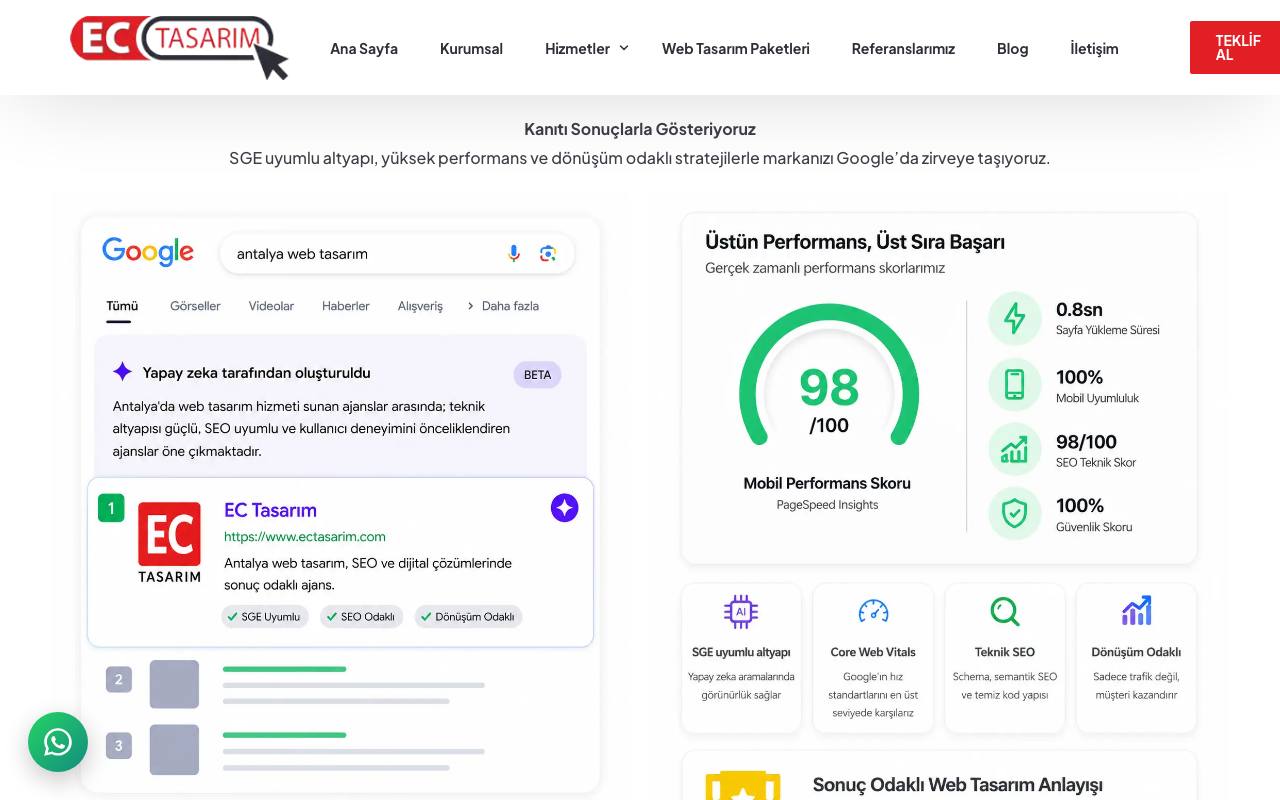The height and width of the screenshot is (800, 1280).
Task: Open the Ana Sayfa menu item
Action: (364, 48)
